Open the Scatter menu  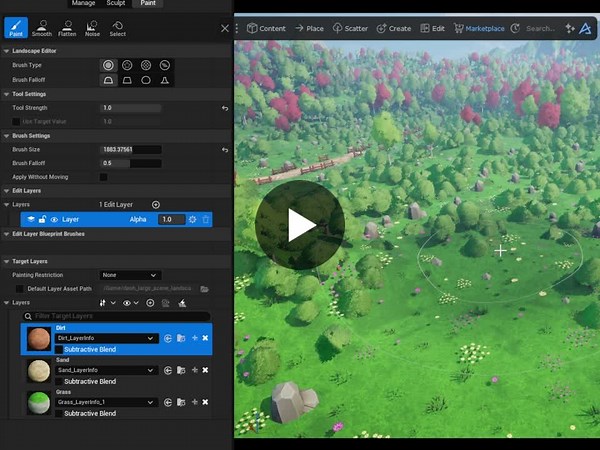tap(350, 28)
